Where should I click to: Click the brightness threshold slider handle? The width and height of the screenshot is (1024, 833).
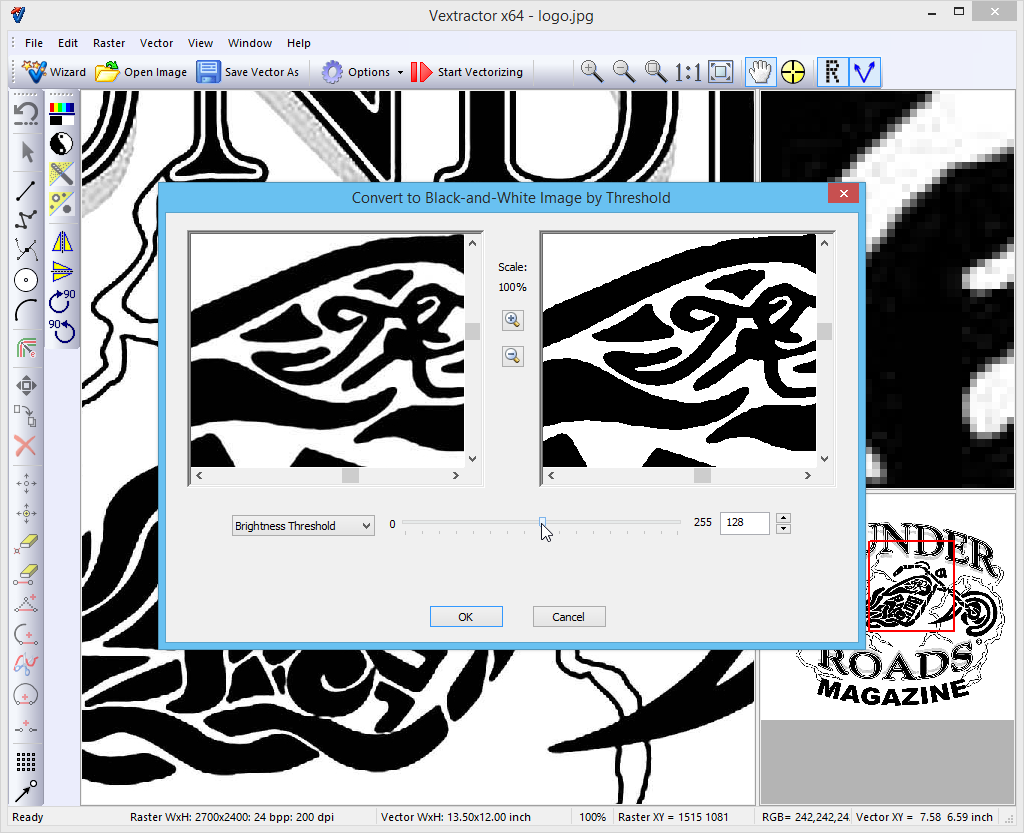point(542,523)
